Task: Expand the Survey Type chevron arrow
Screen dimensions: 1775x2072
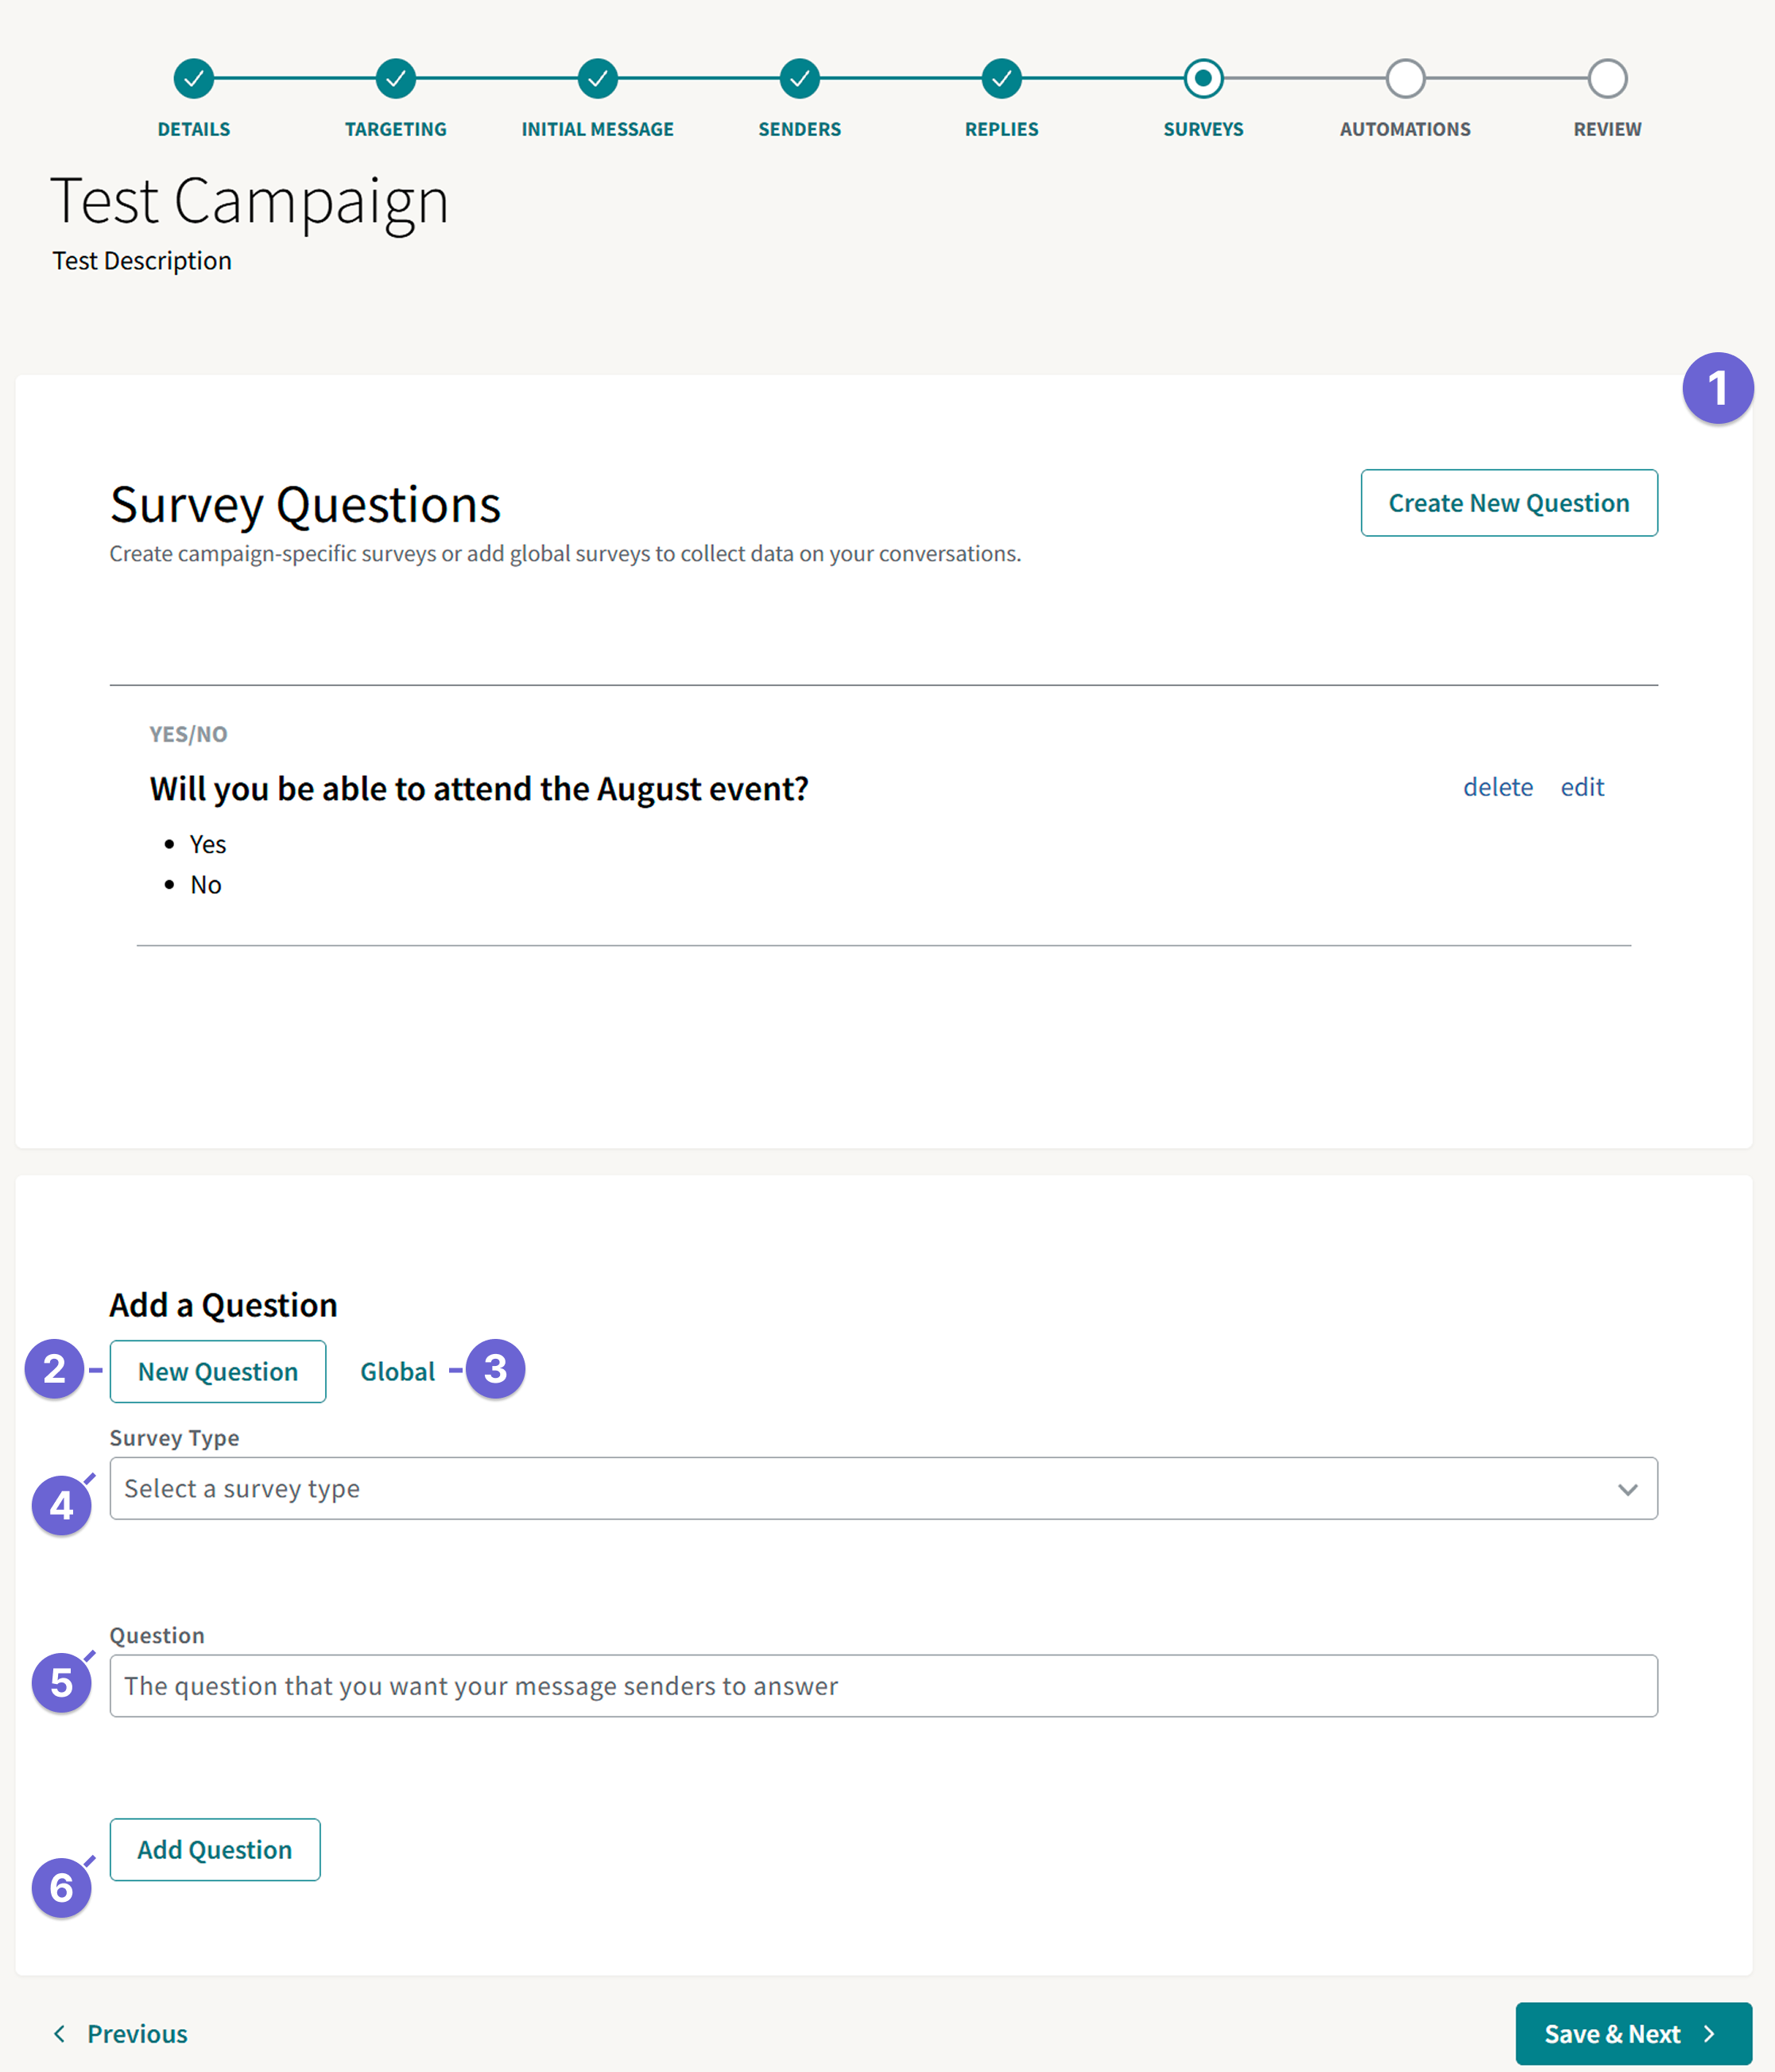Action: pyautogui.click(x=1629, y=1488)
